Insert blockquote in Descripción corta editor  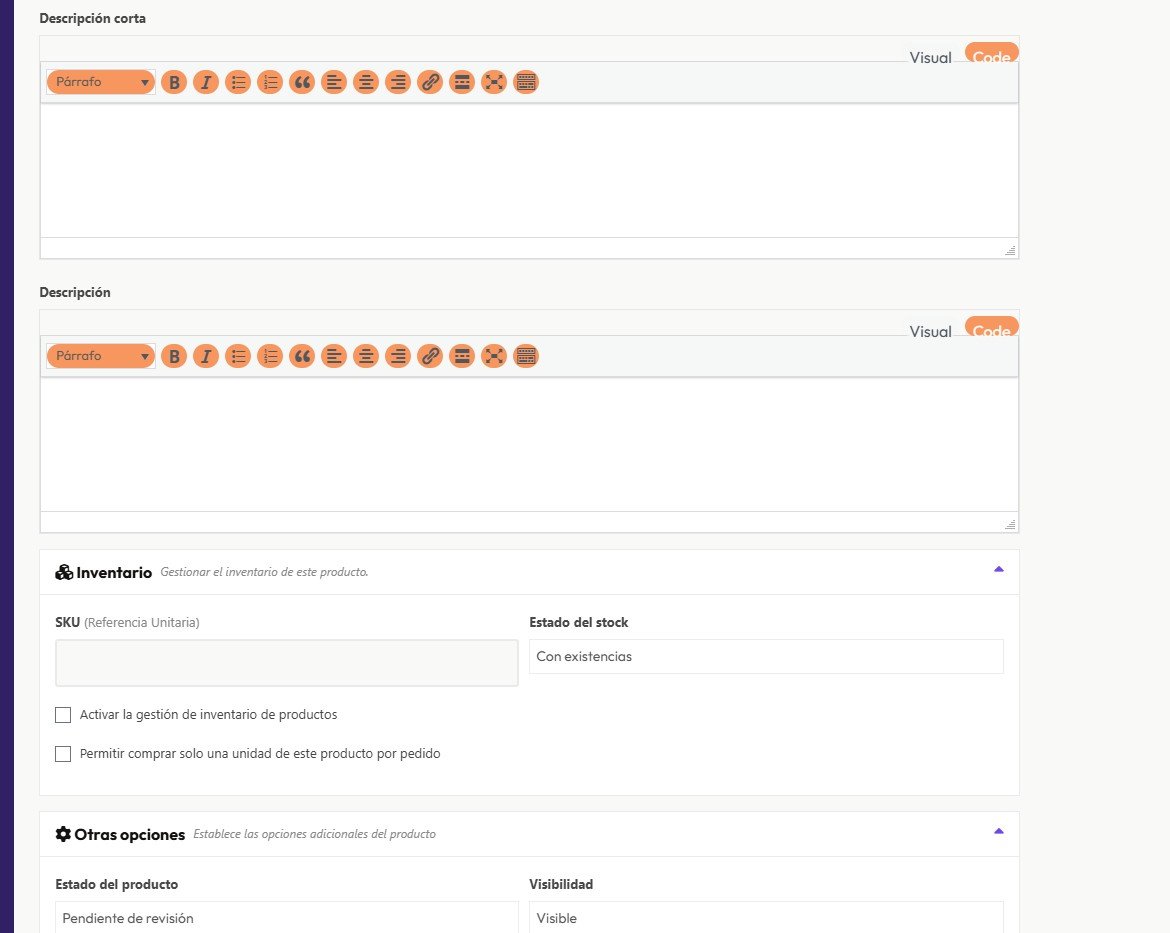[x=302, y=82]
